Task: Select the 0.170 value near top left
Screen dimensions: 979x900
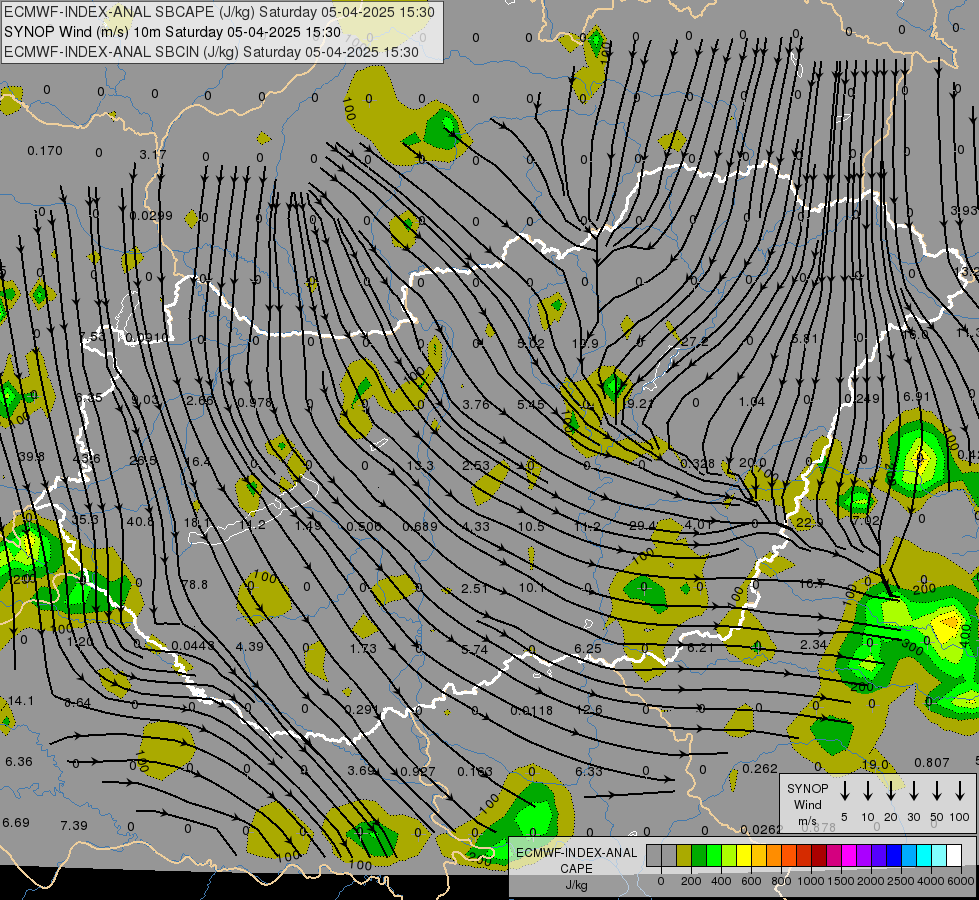Action: point(45,151)
